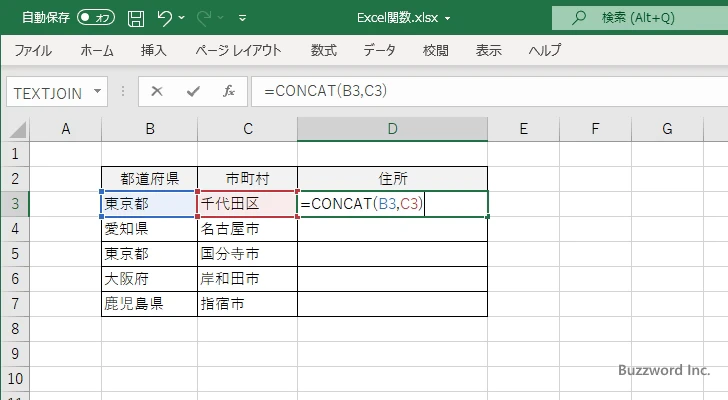
Task: Click the 住所 header cell
Action: point(393,179)
